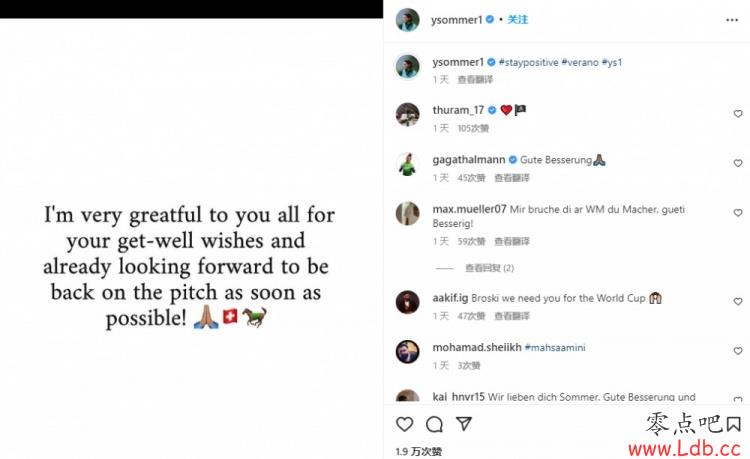Viewport: 750px width, 459px height.
Task: Open the three-dot more options menu
Action: coord(732,20)
